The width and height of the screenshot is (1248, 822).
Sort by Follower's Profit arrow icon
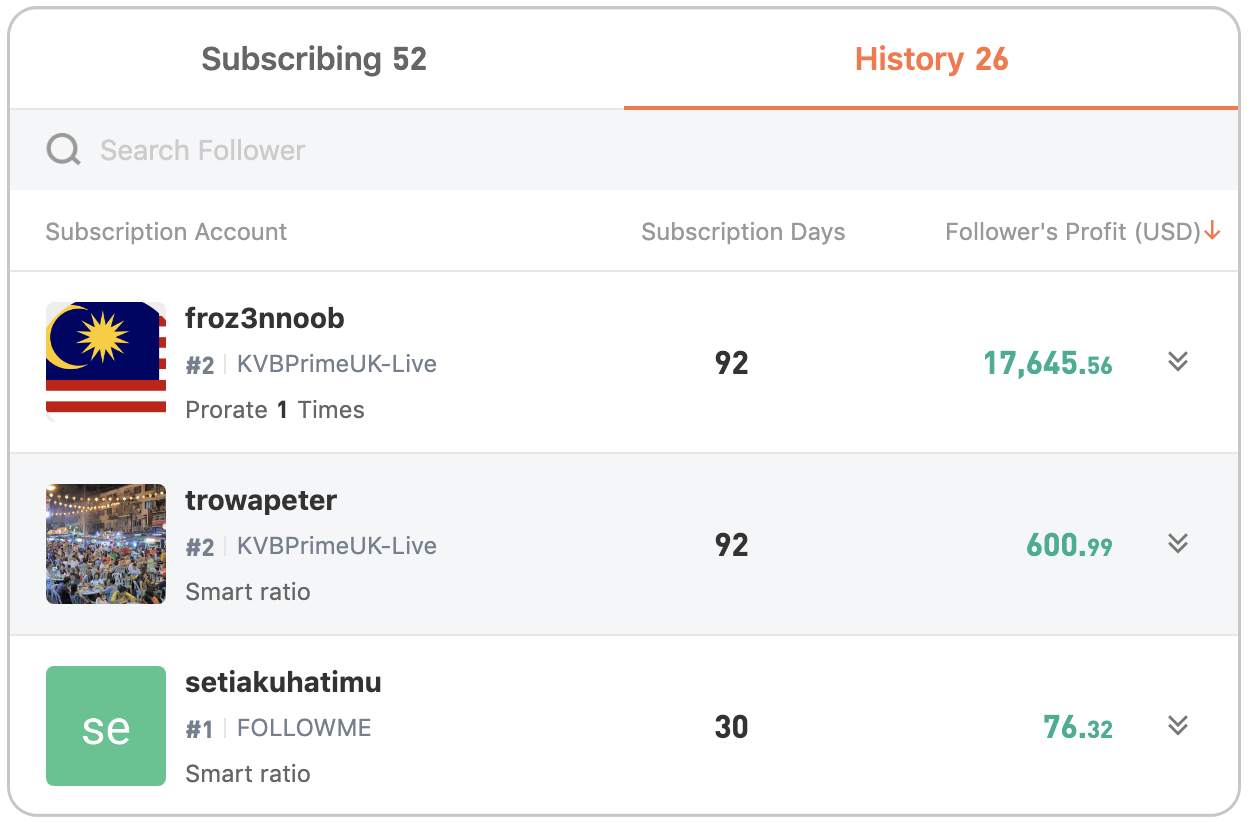pyautogui.click(x=1213, y=232)
